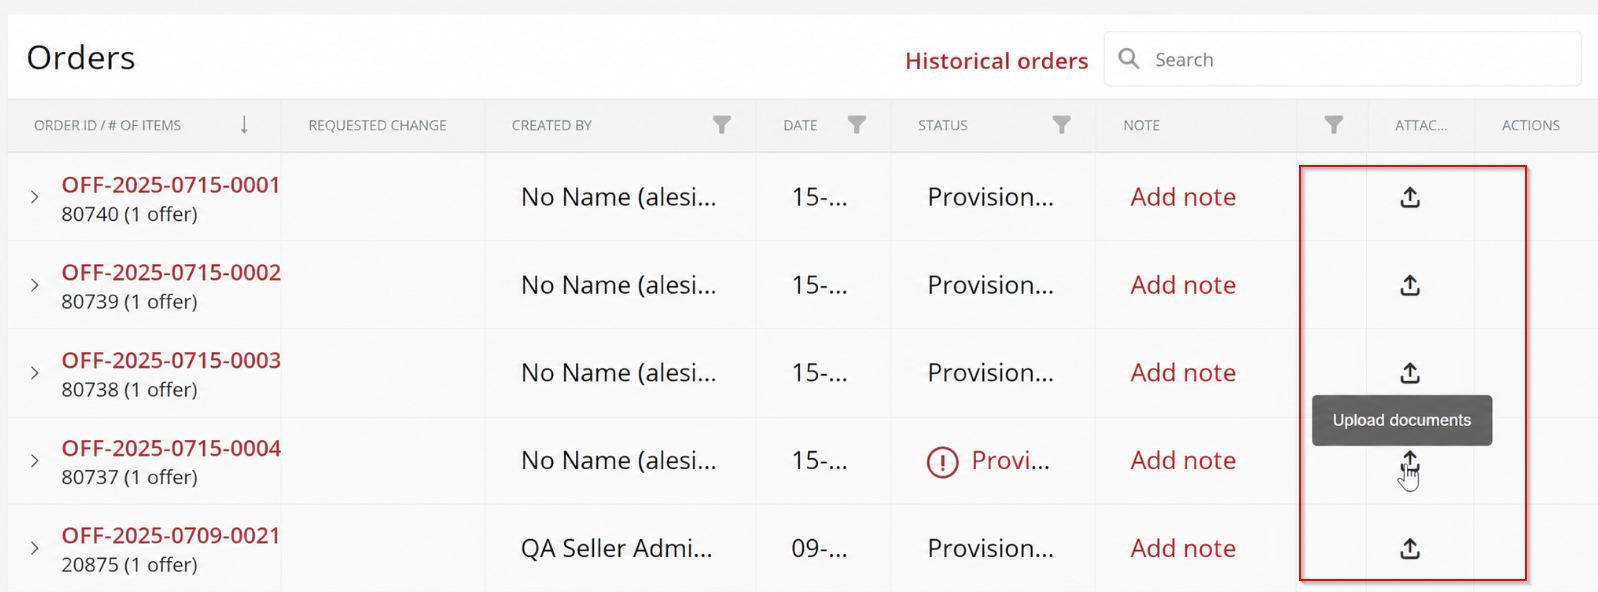Open the Status column filter

[x=1062, y=125]
